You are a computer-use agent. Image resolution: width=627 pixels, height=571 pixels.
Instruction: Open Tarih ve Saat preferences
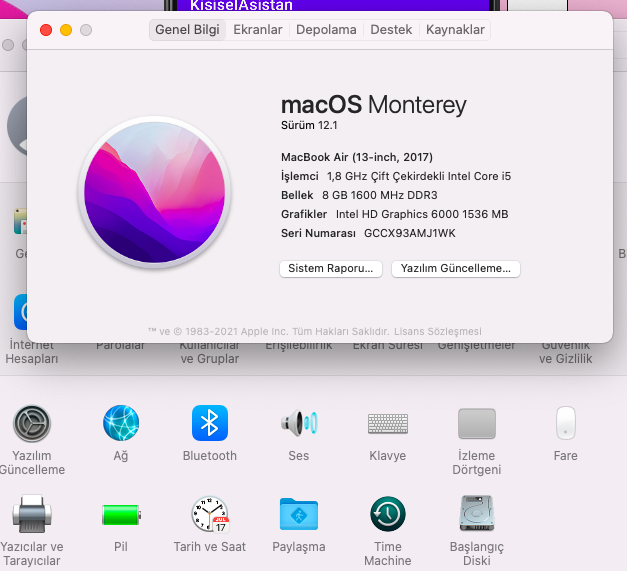pos(210,514)
